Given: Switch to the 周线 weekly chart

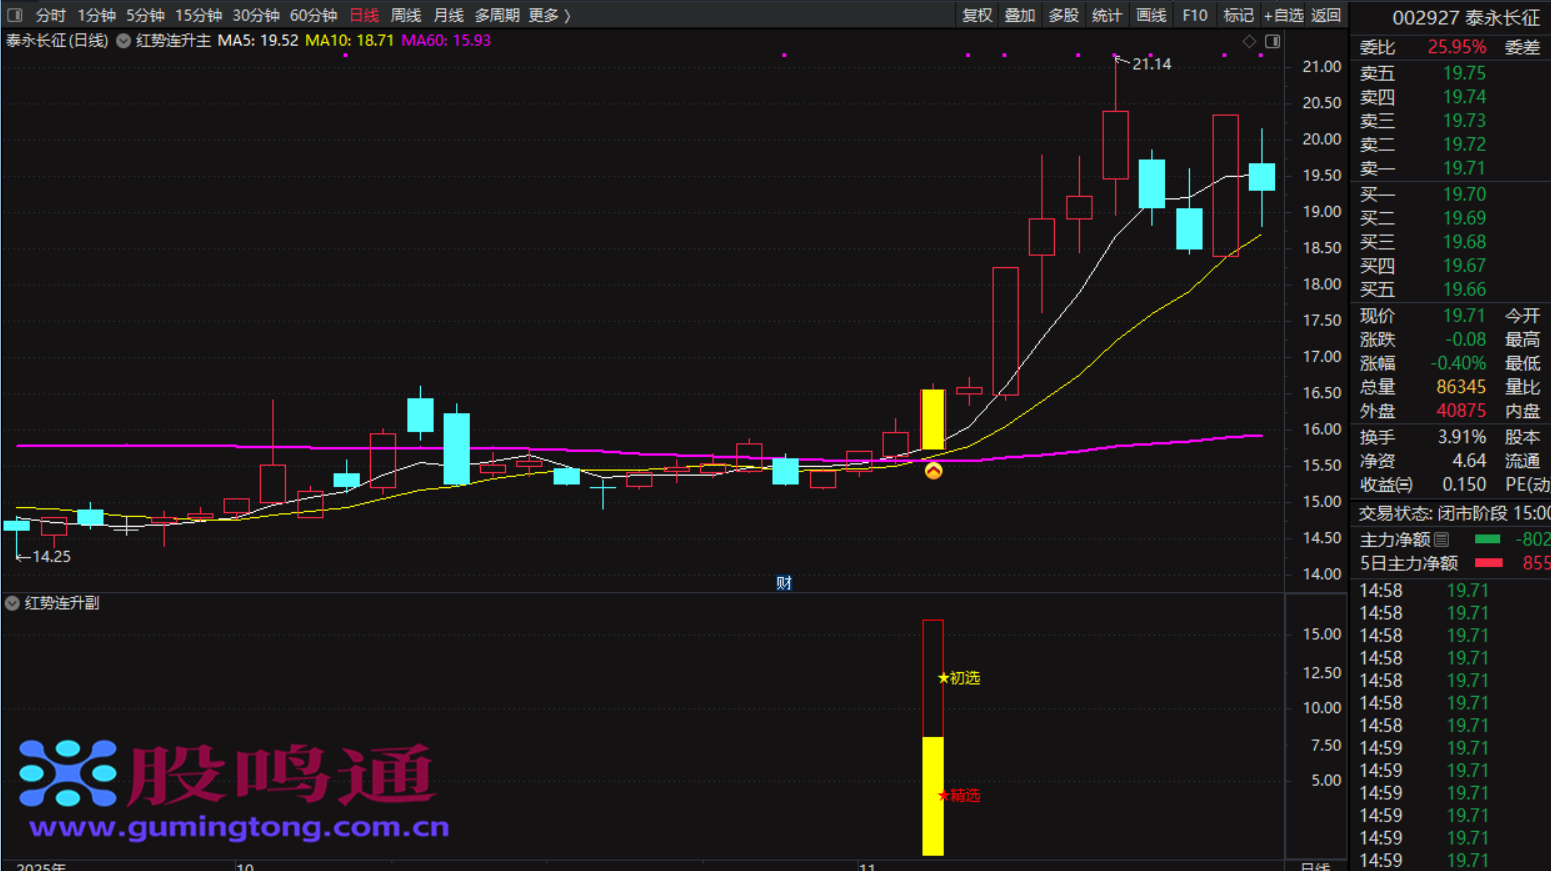Looking at the screenshot, I should [405, 15].
